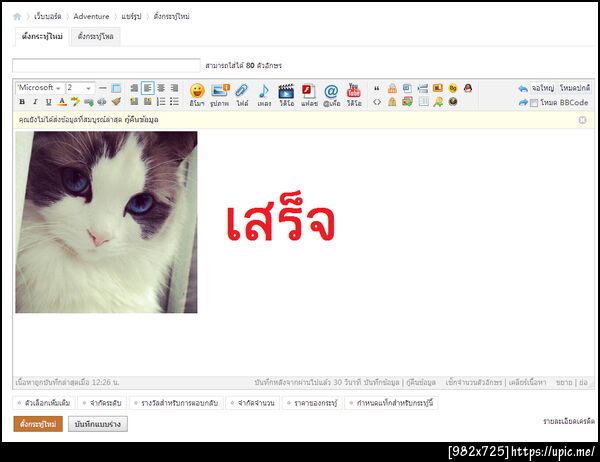The height and width of the screenshot is (462, 600).
Task: Expand the จำกัดจำนวน section
Action: [x=253, y=403]
